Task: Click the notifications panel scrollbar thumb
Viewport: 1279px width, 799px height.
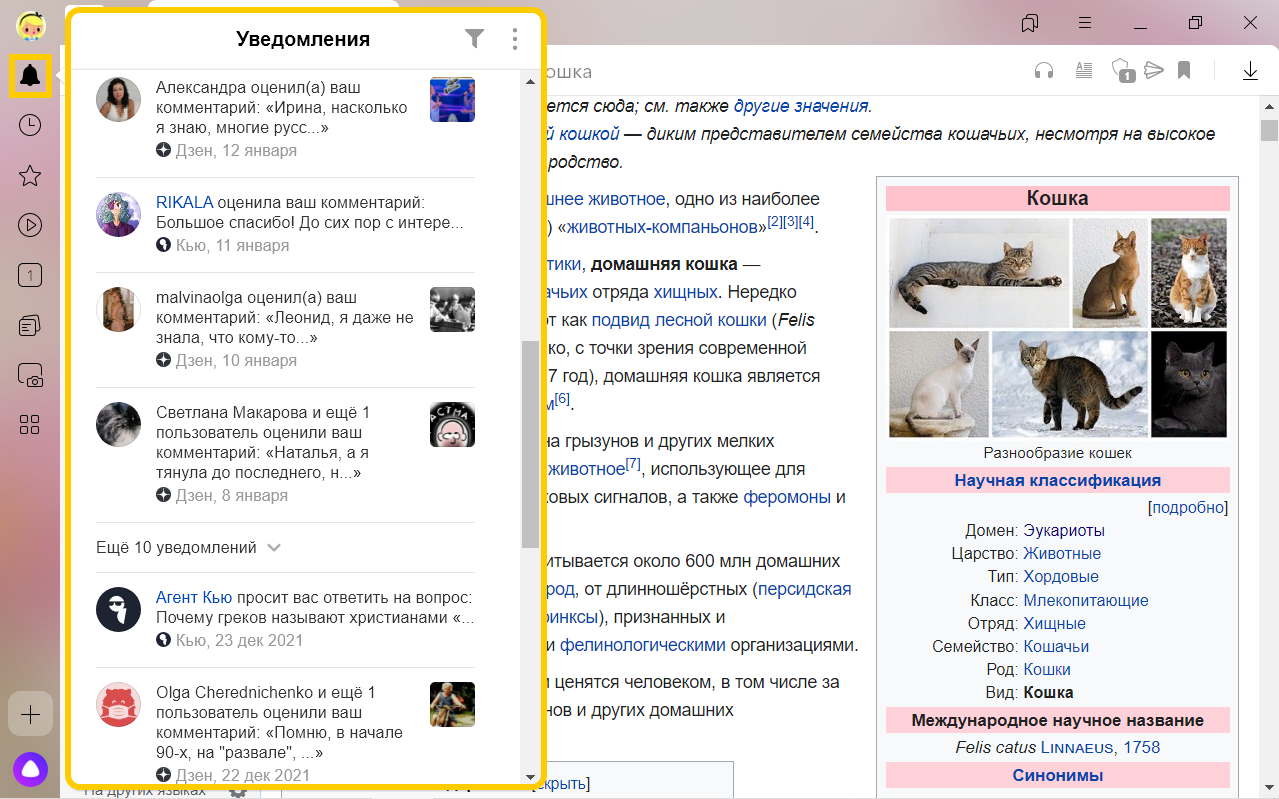Action: click(x=530, y=444)
